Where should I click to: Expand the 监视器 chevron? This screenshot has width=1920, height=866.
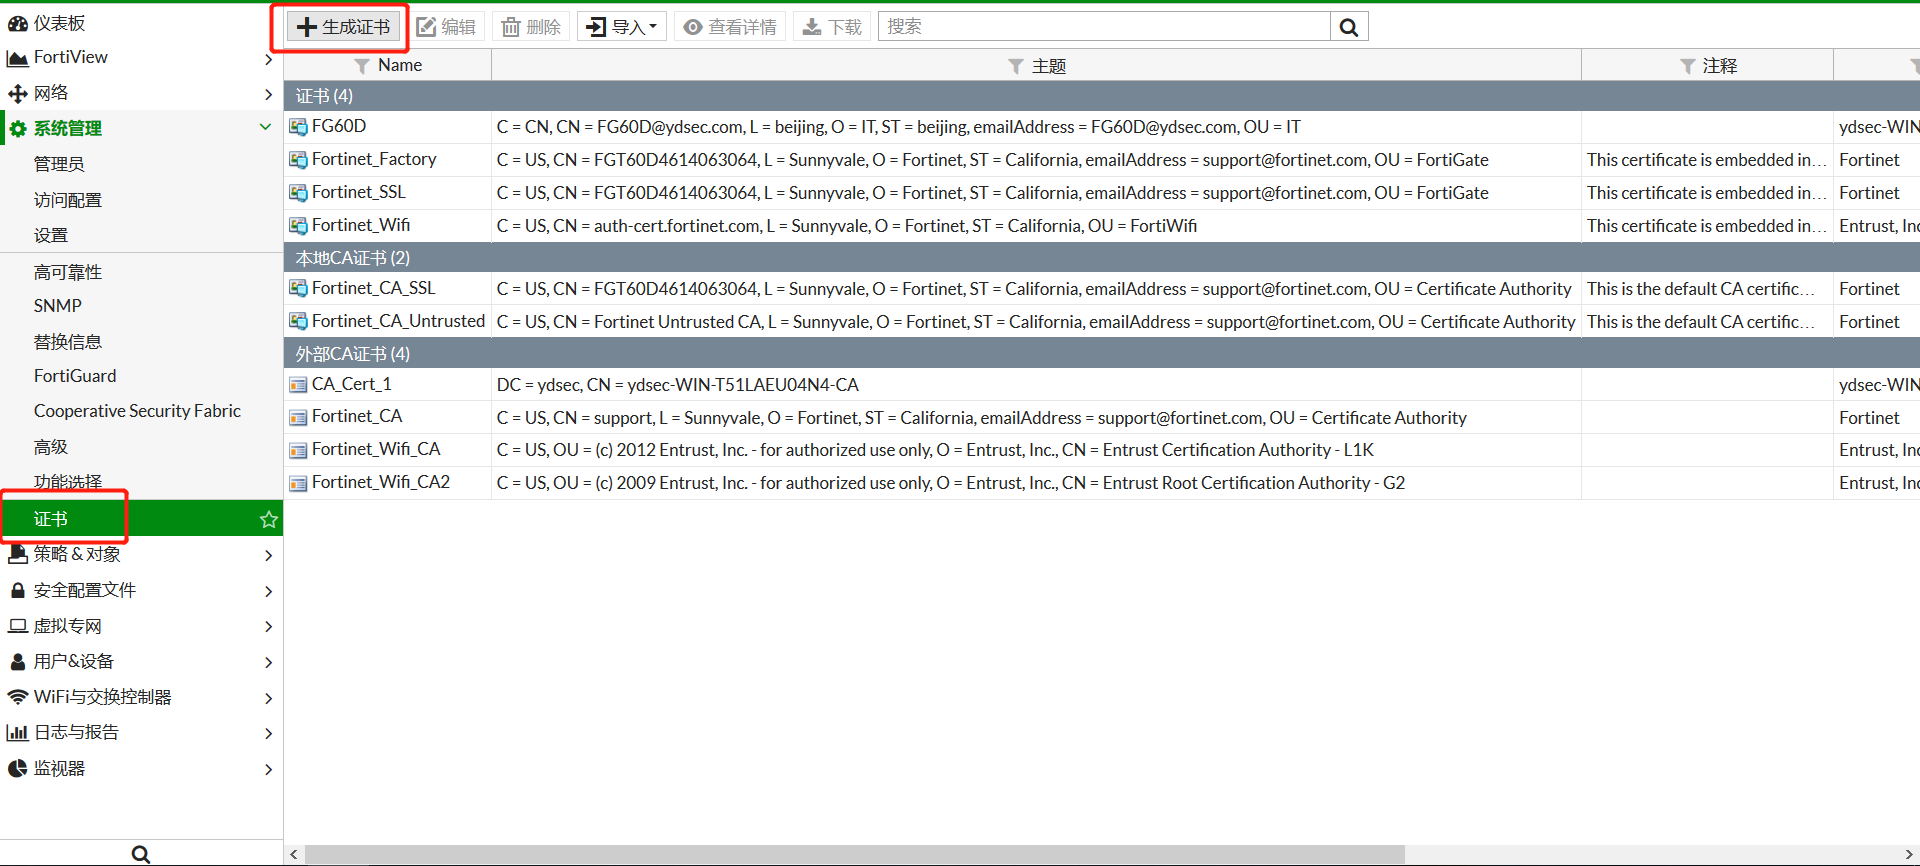(x=268, y=769)
